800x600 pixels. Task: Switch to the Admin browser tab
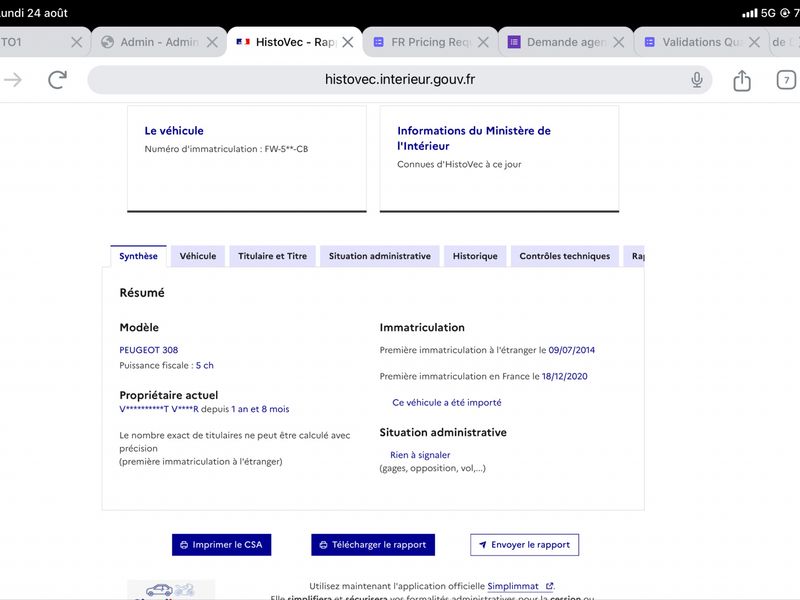[x=159, y=42]
